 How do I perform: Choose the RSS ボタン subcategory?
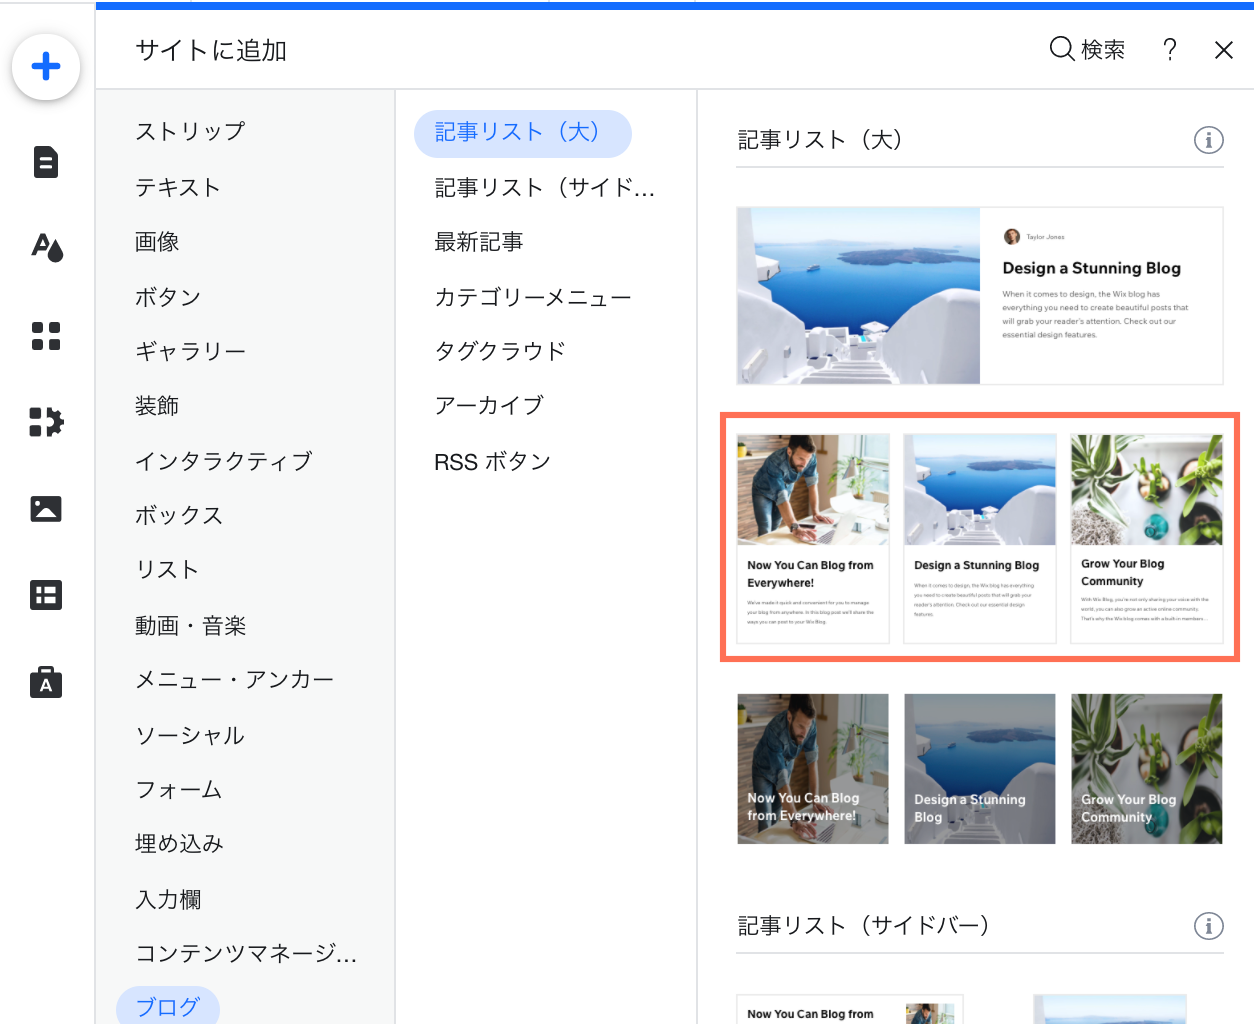pos(492,461)
